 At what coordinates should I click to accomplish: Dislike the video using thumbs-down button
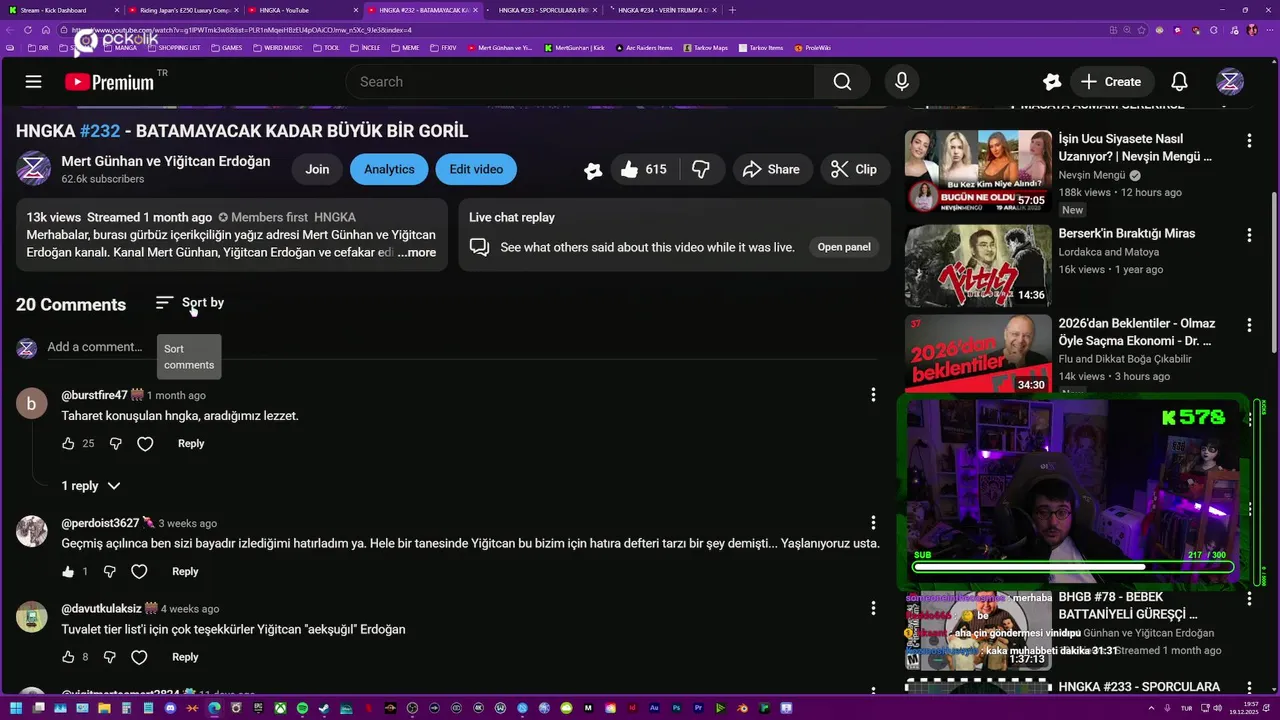point(701,170)
